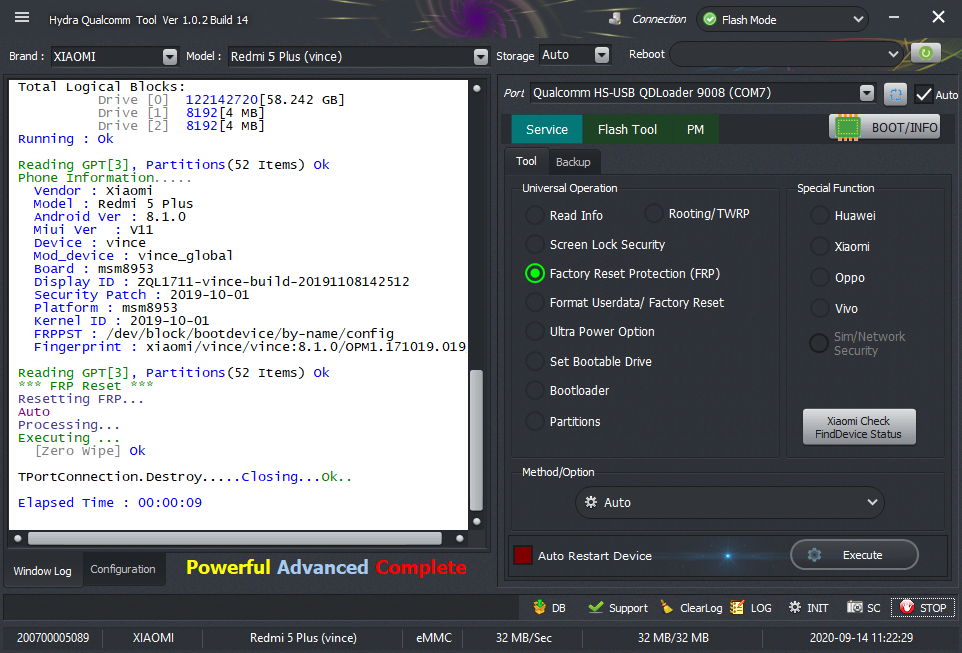Click the eMMC status bar entry
The image size is (962, 653).
[434, 638]
